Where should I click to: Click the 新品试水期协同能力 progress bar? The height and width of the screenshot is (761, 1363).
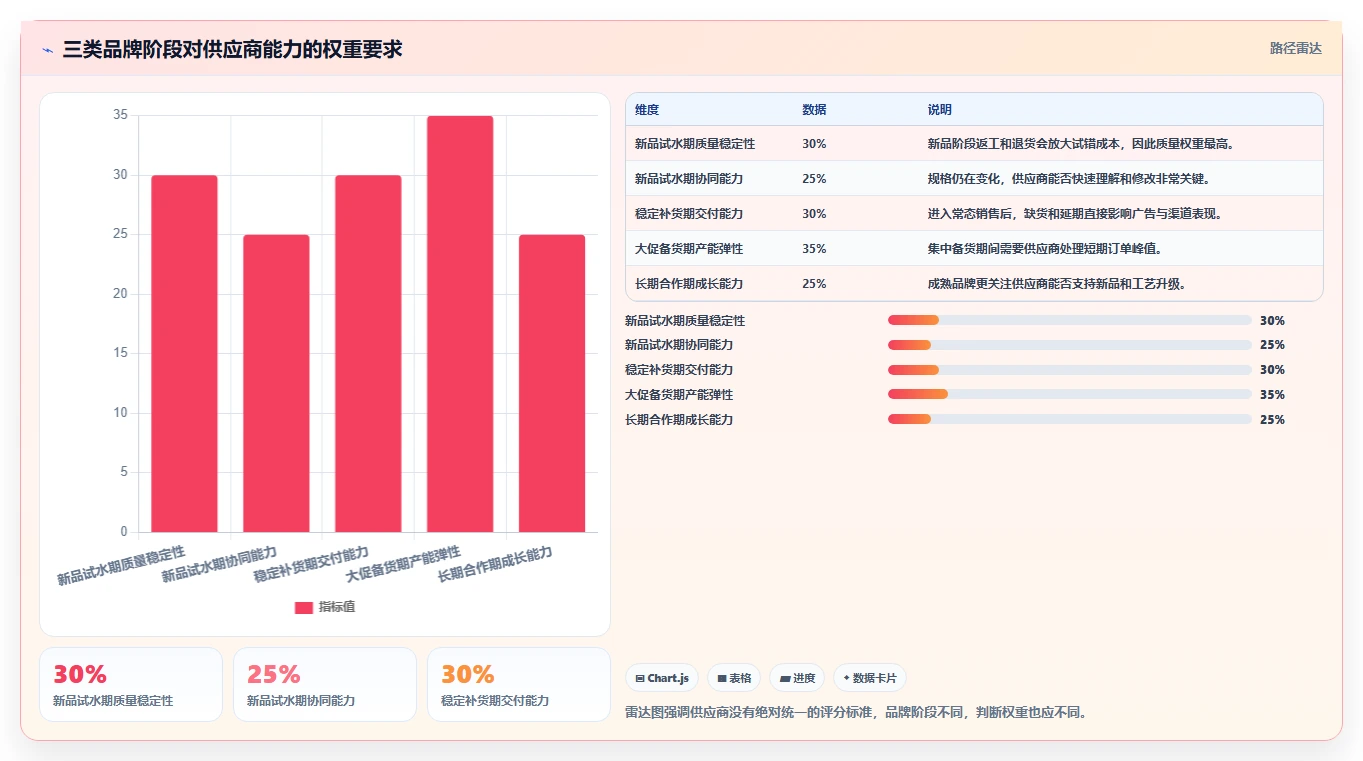click(1070, 345)
